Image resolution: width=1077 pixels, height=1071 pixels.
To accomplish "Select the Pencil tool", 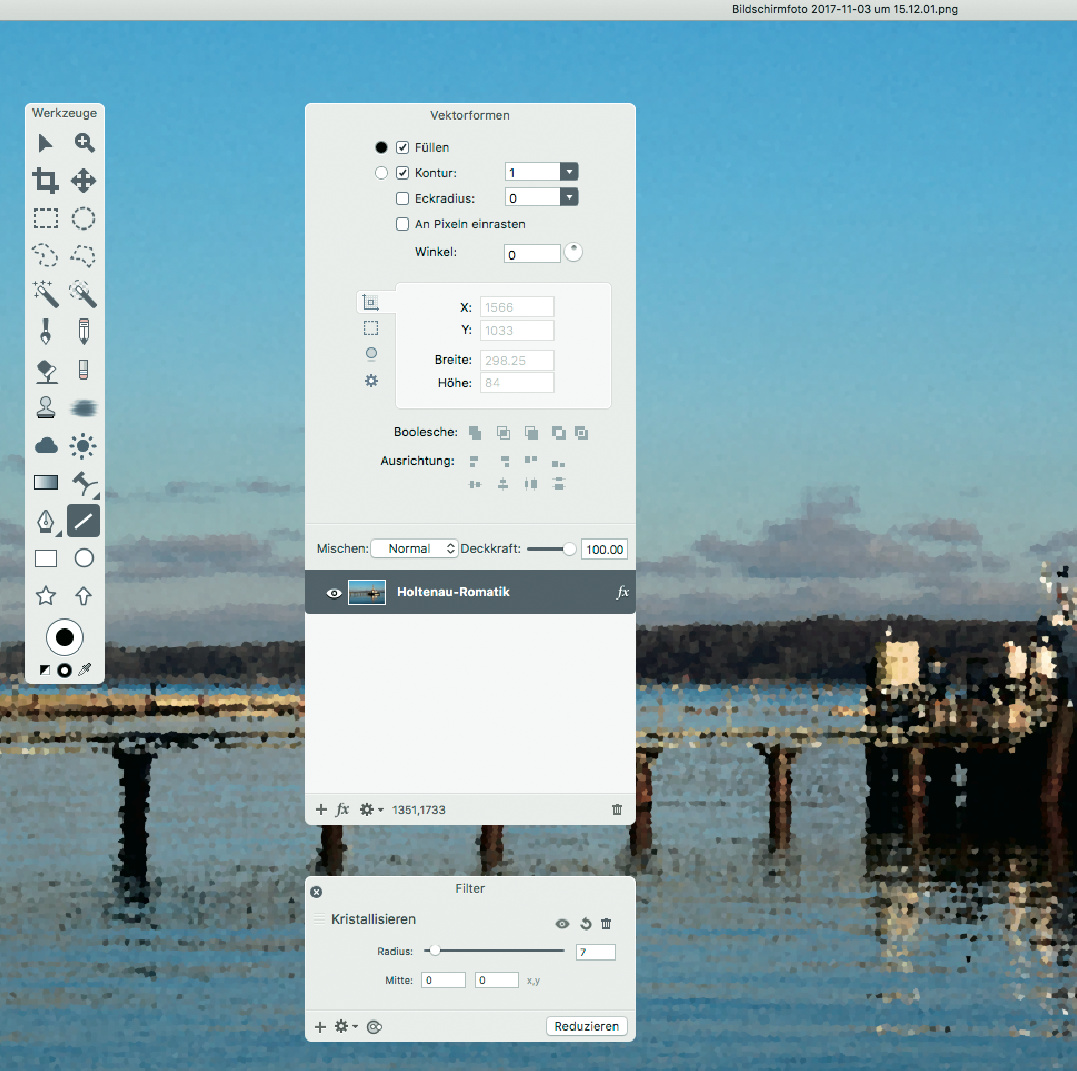I will (83, 331).
